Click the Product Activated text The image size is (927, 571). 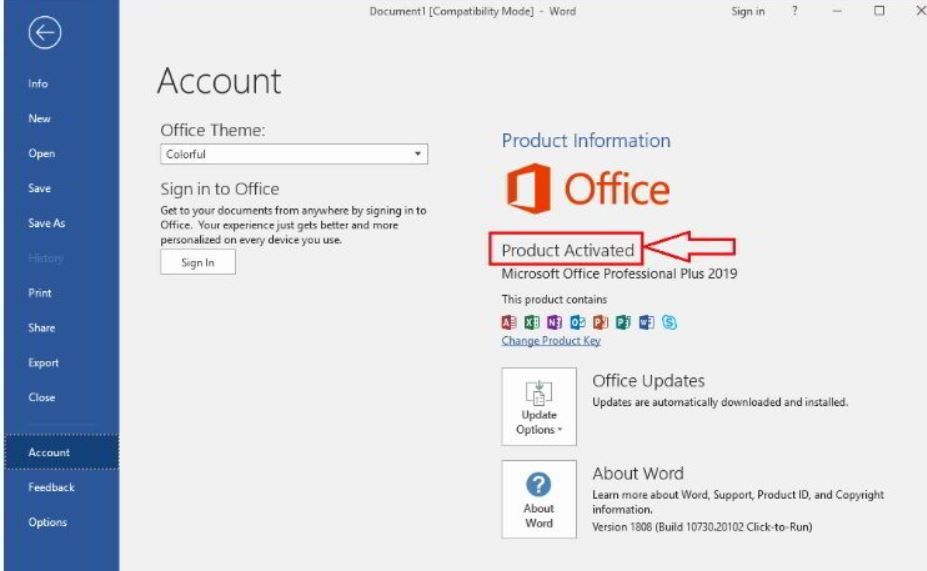tap(568, 251)
